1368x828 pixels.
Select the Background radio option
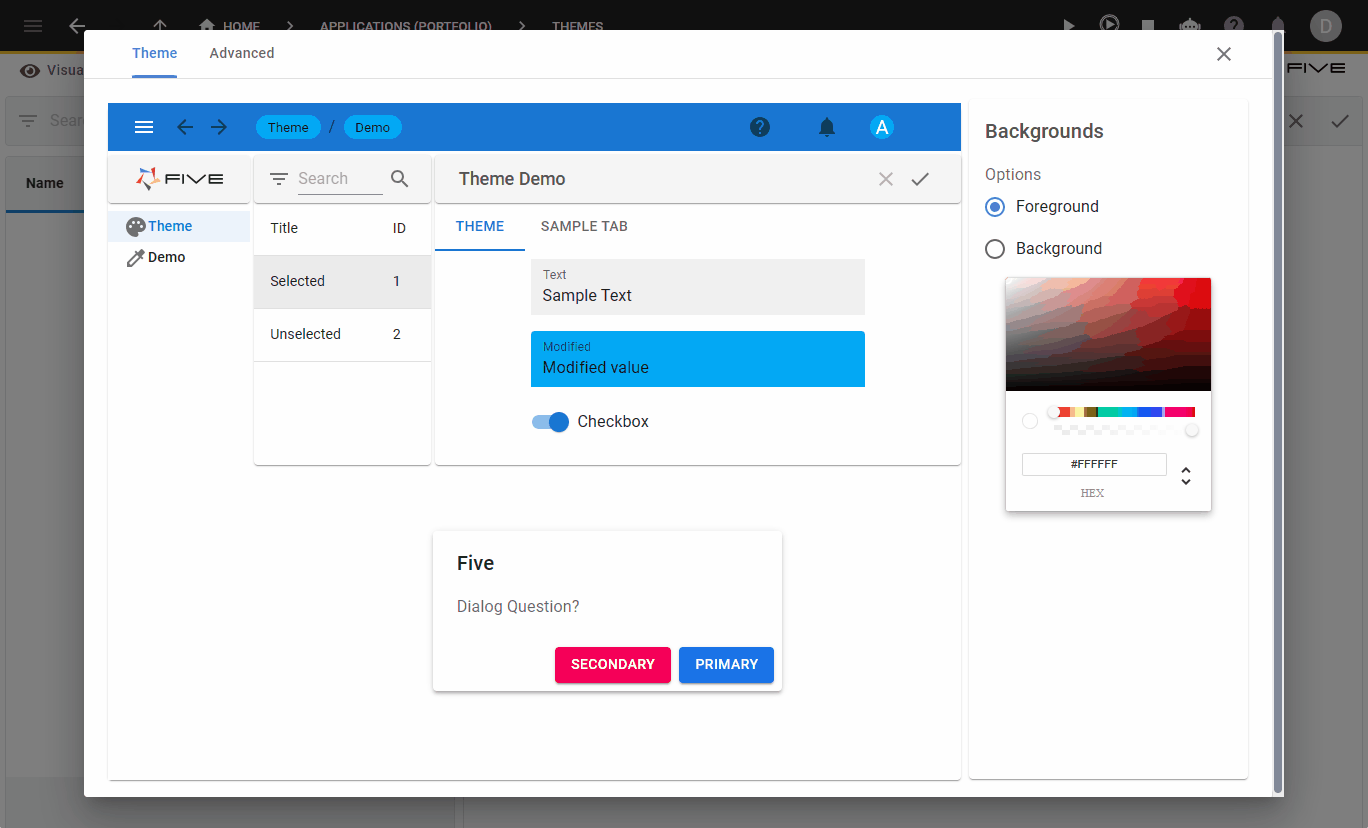(995, 249)
